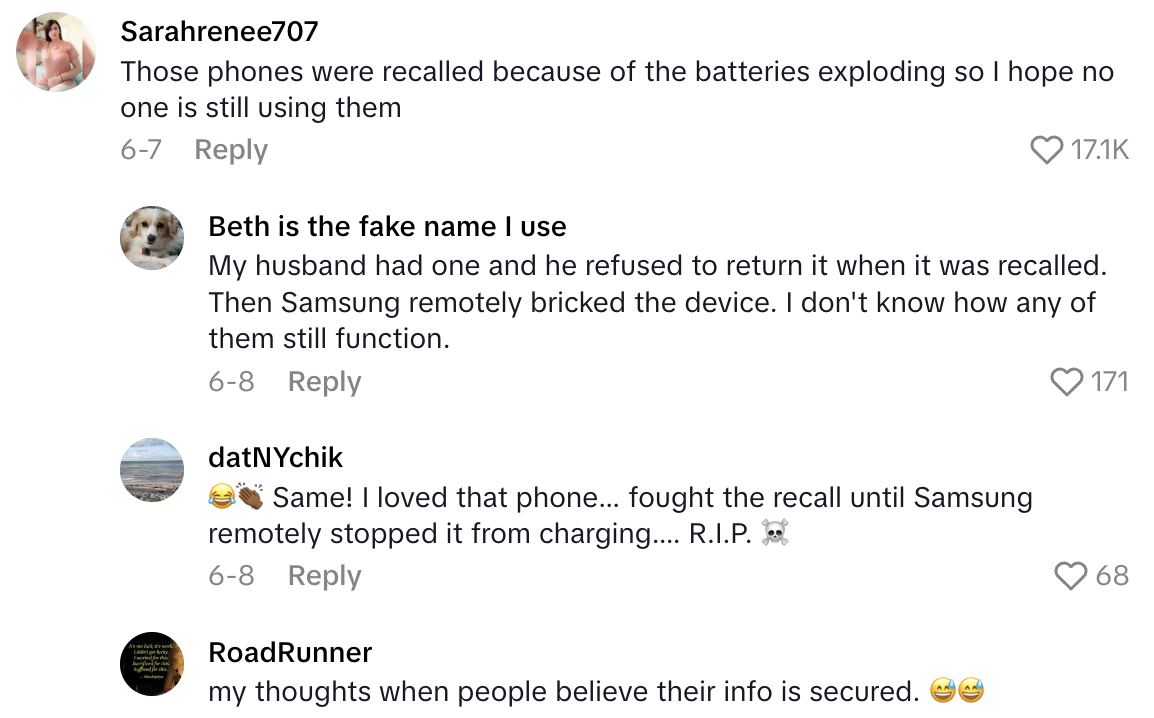Image resolution: width=1154 pixels, height=718 pixels.
Task: Reply to Beth's recalled phone comment
Action: click(x=324, y=381)
